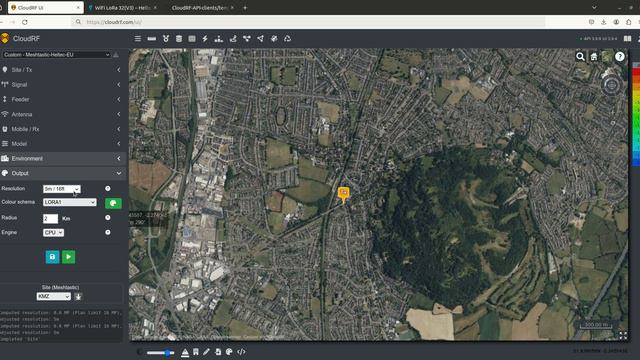
Task: Open the code API icon bottom toolbar
Action: pyautogui.click(x=241, y=352)
